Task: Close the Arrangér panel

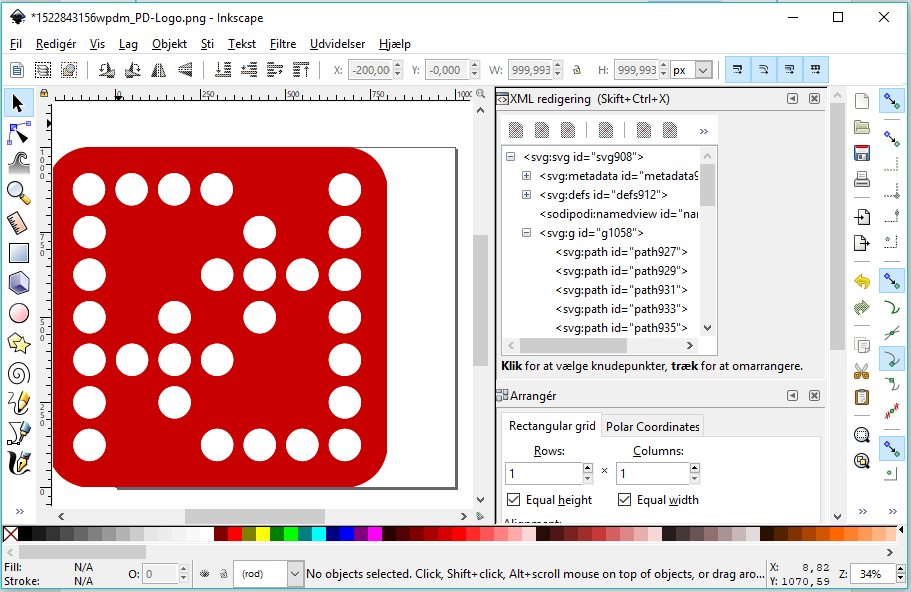Action: point(815,396)
